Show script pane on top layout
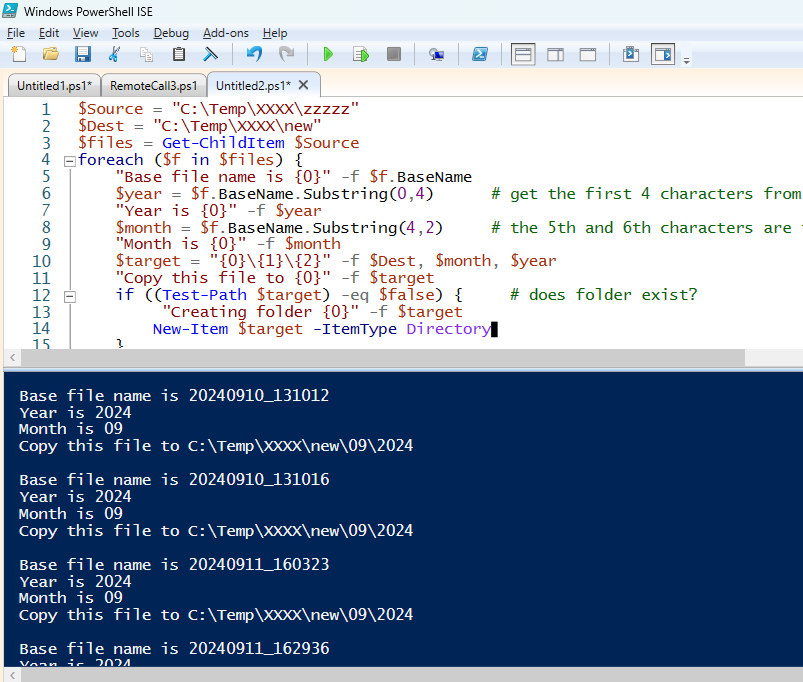Screen dimensions: 803x682 (523, 54)
